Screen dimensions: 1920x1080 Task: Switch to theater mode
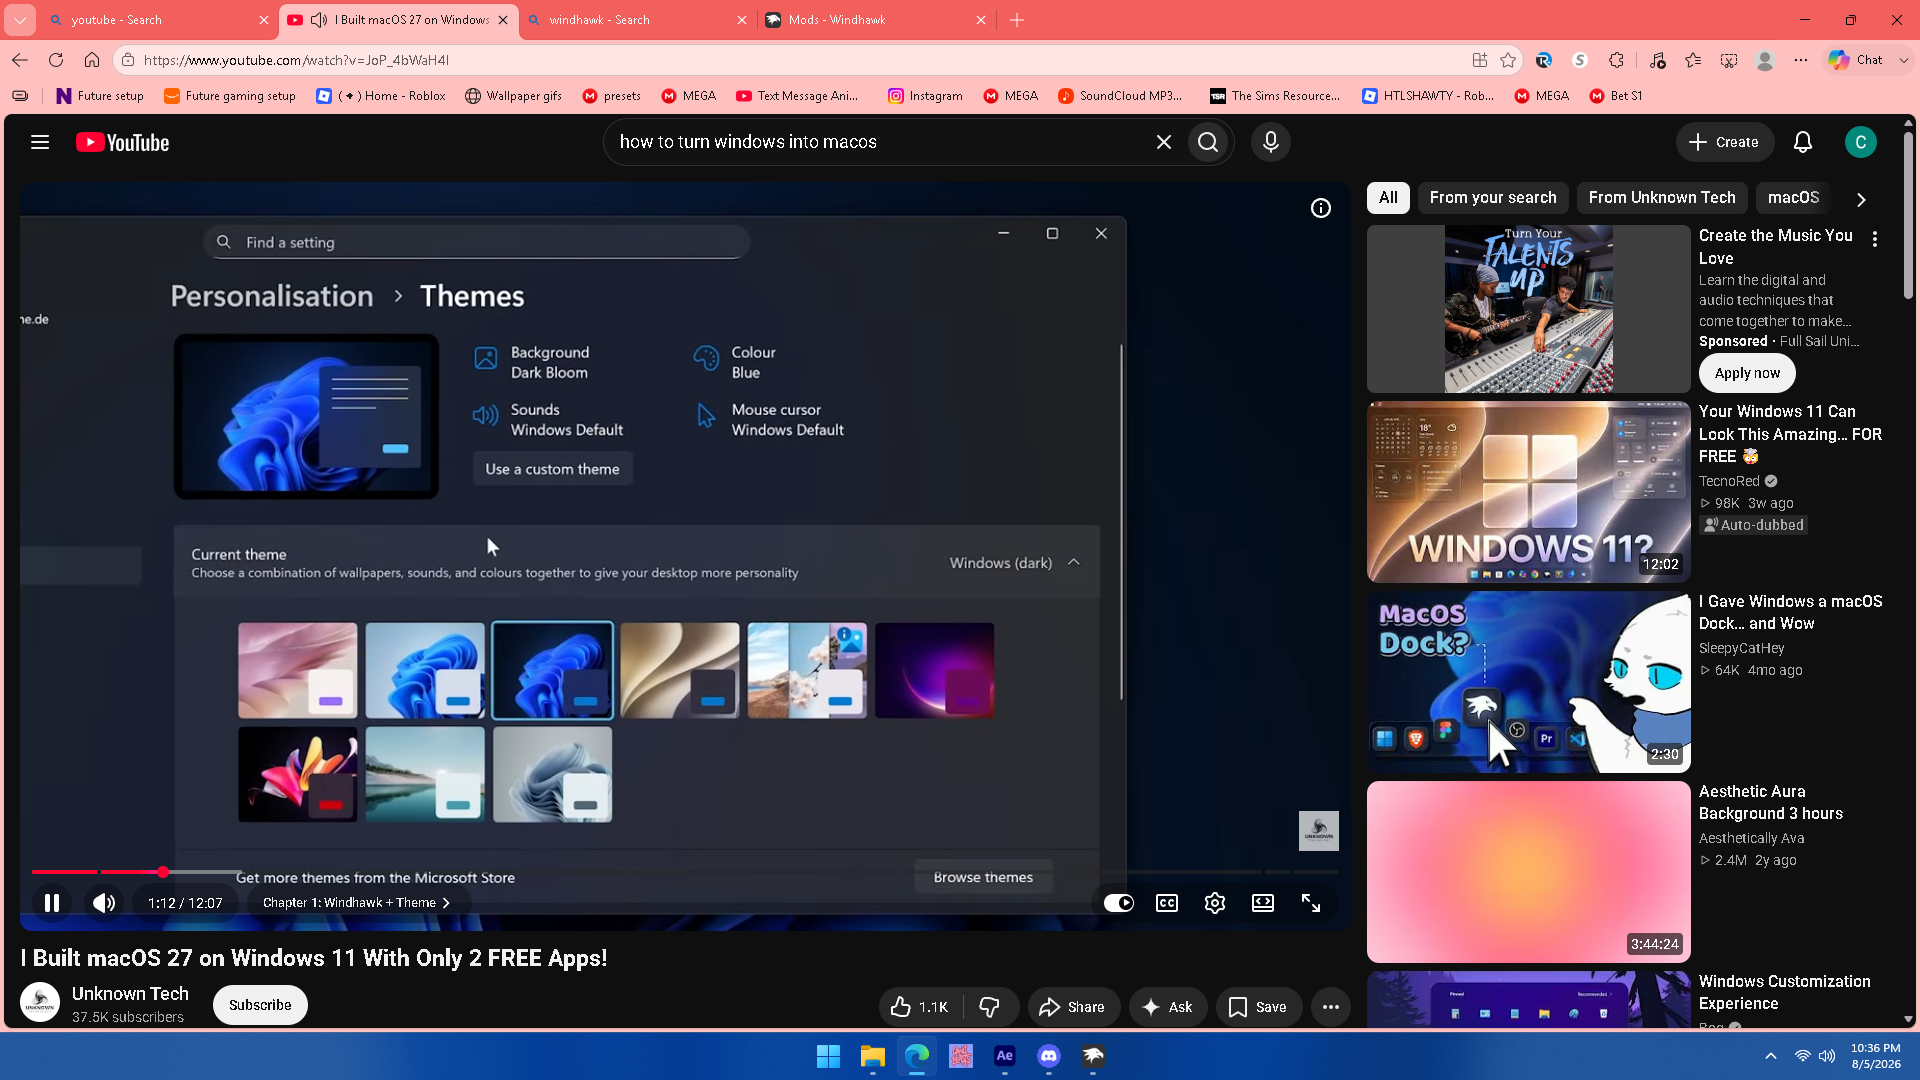point(1263,903)
